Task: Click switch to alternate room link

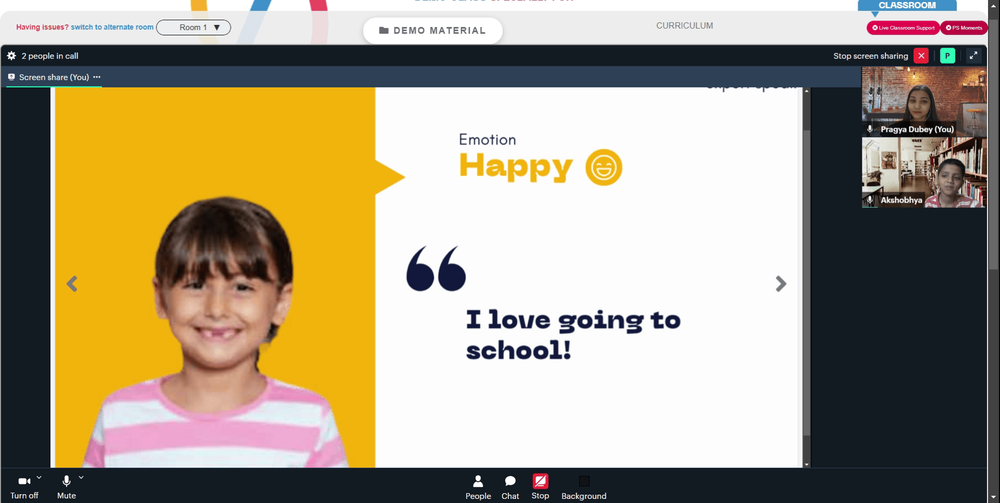Action: coord(112,27)
